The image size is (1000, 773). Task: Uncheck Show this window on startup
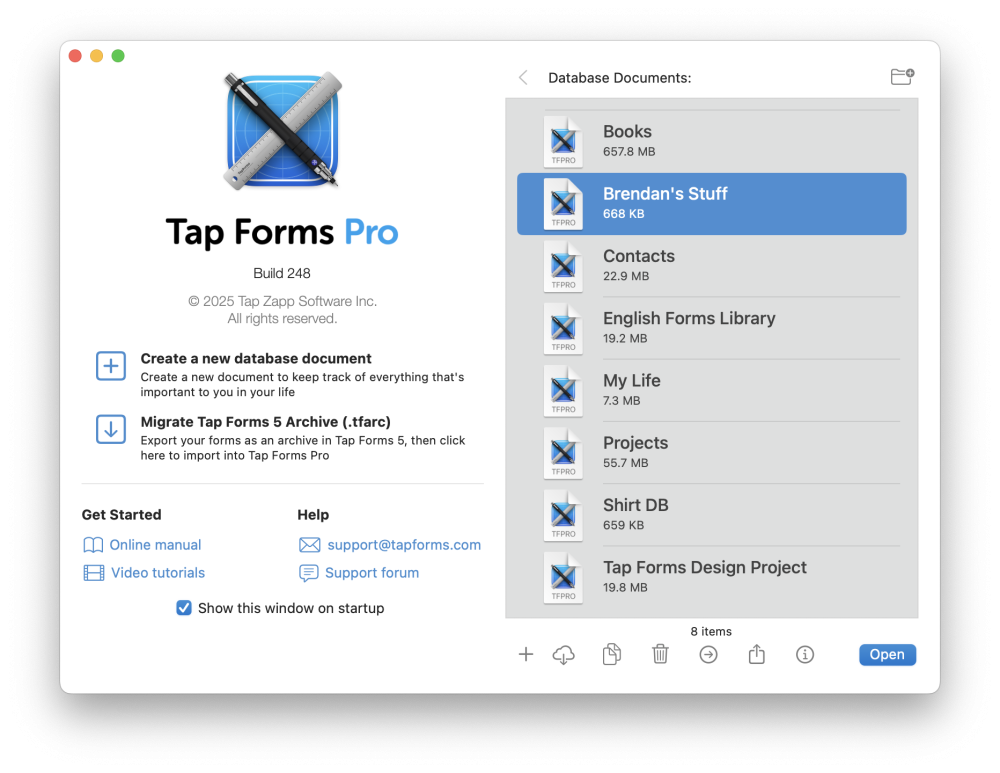pos(184,608)
